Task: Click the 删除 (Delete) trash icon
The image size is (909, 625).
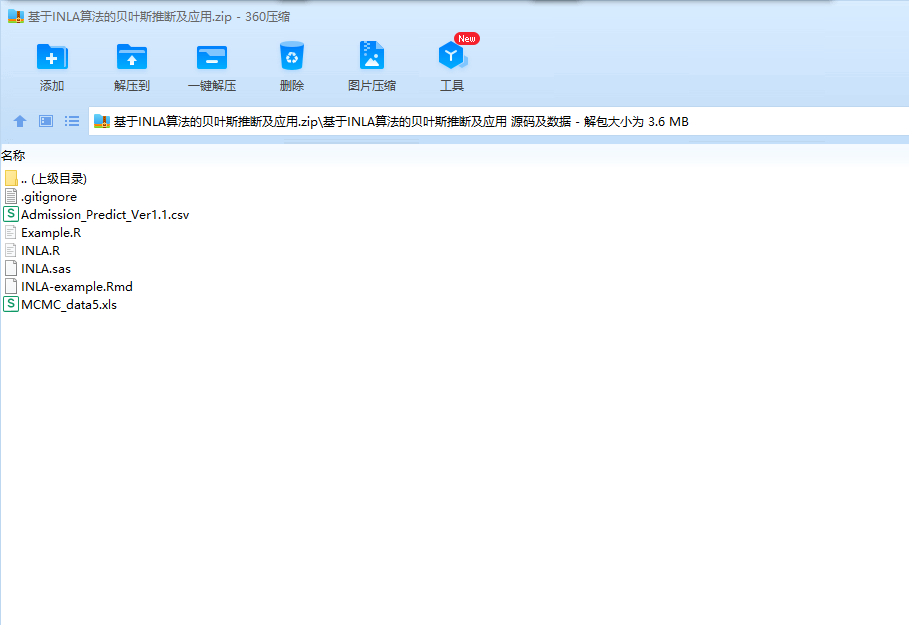Action: pyautogui.click(x=292, y=56)
